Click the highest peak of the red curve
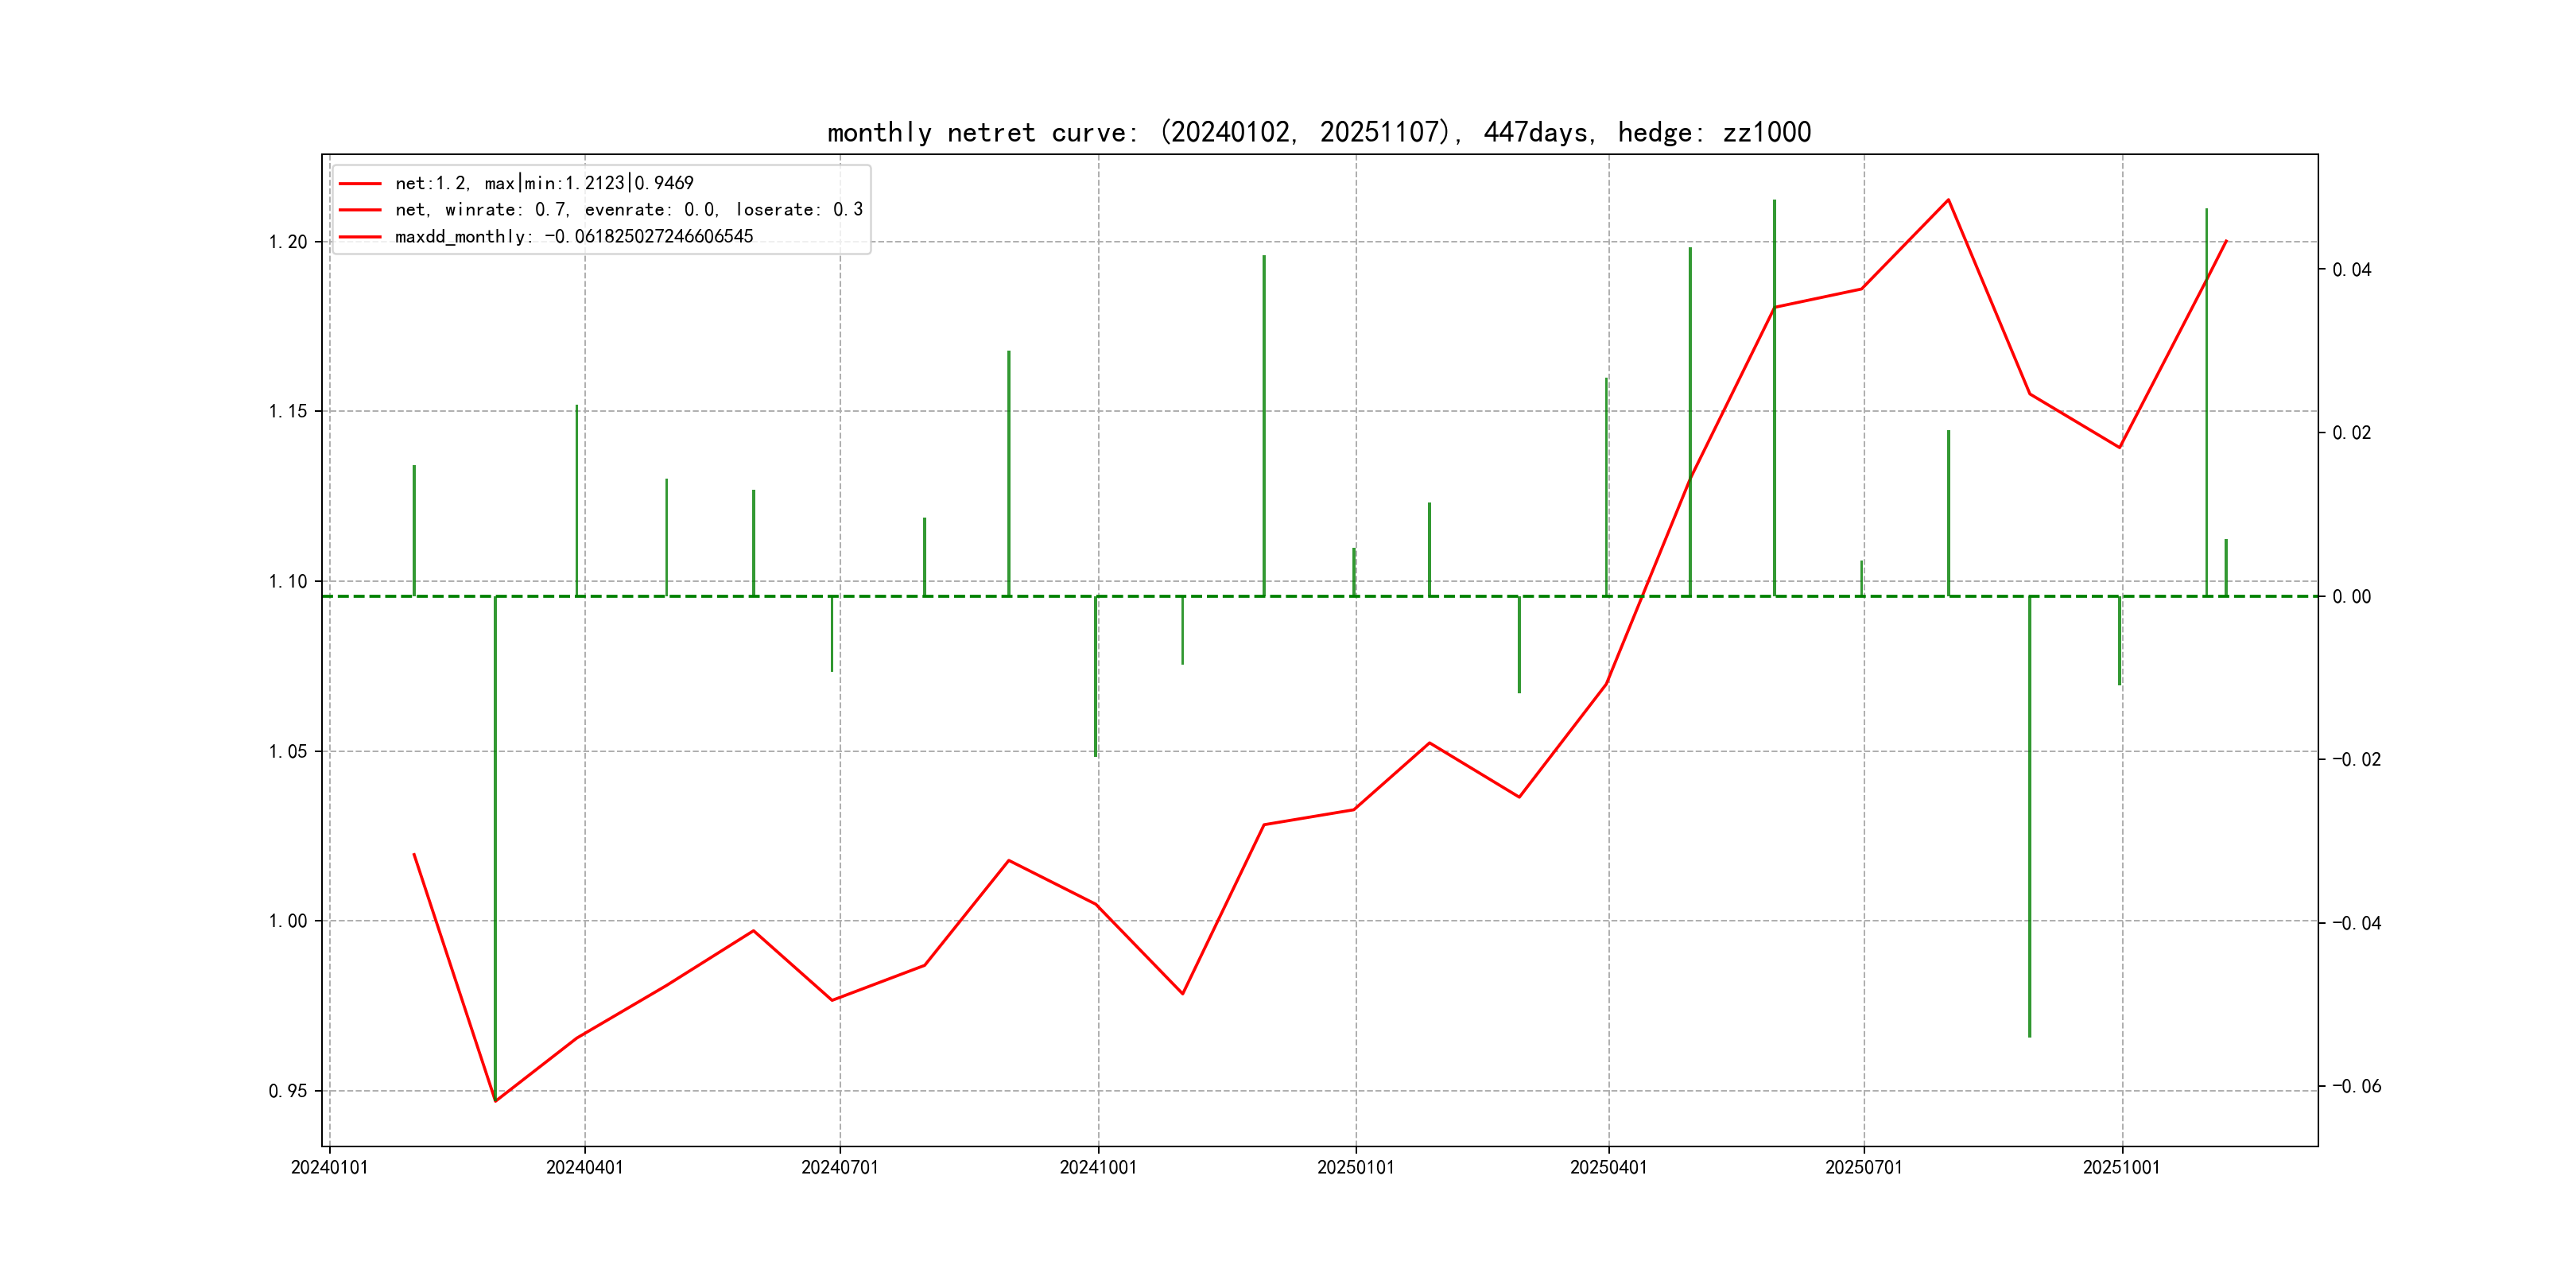Viewport: 2576px width, 1288px height. click(x=1948, y=200)
